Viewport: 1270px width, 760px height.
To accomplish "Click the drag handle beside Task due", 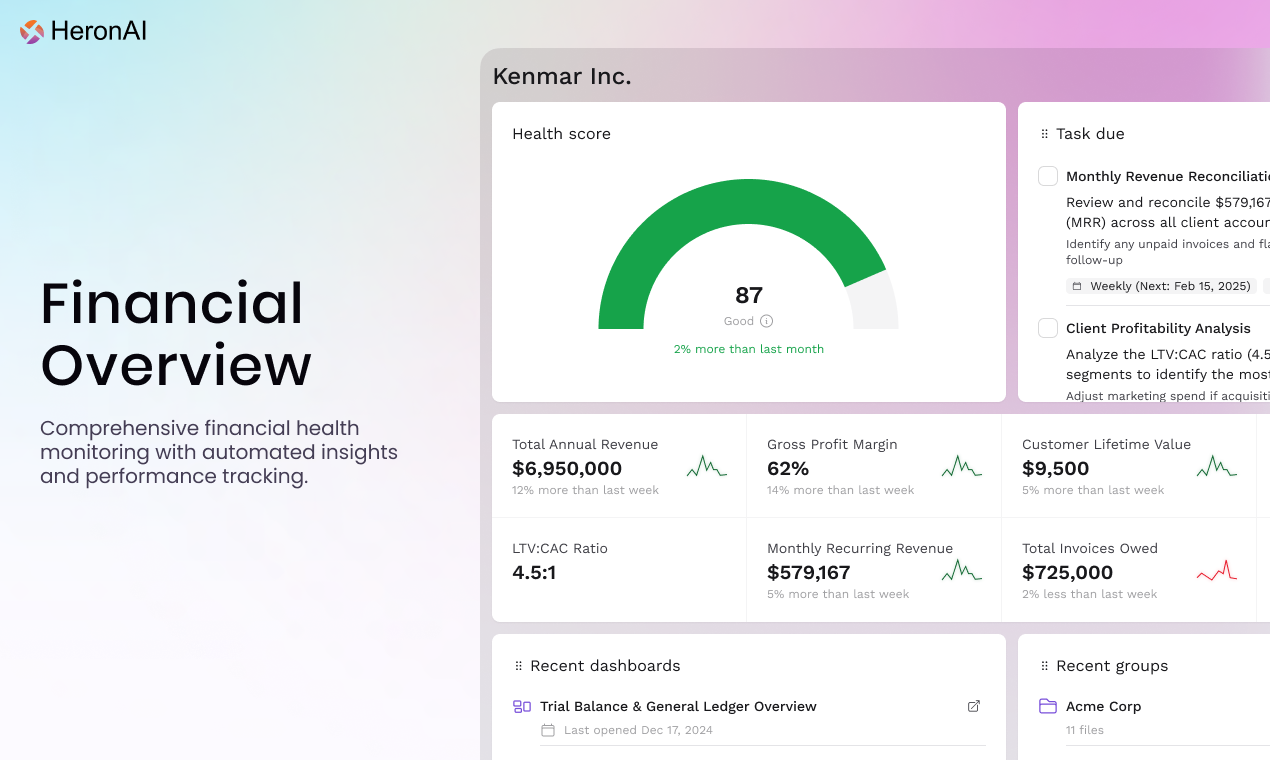I will [x=1044, y=134].
